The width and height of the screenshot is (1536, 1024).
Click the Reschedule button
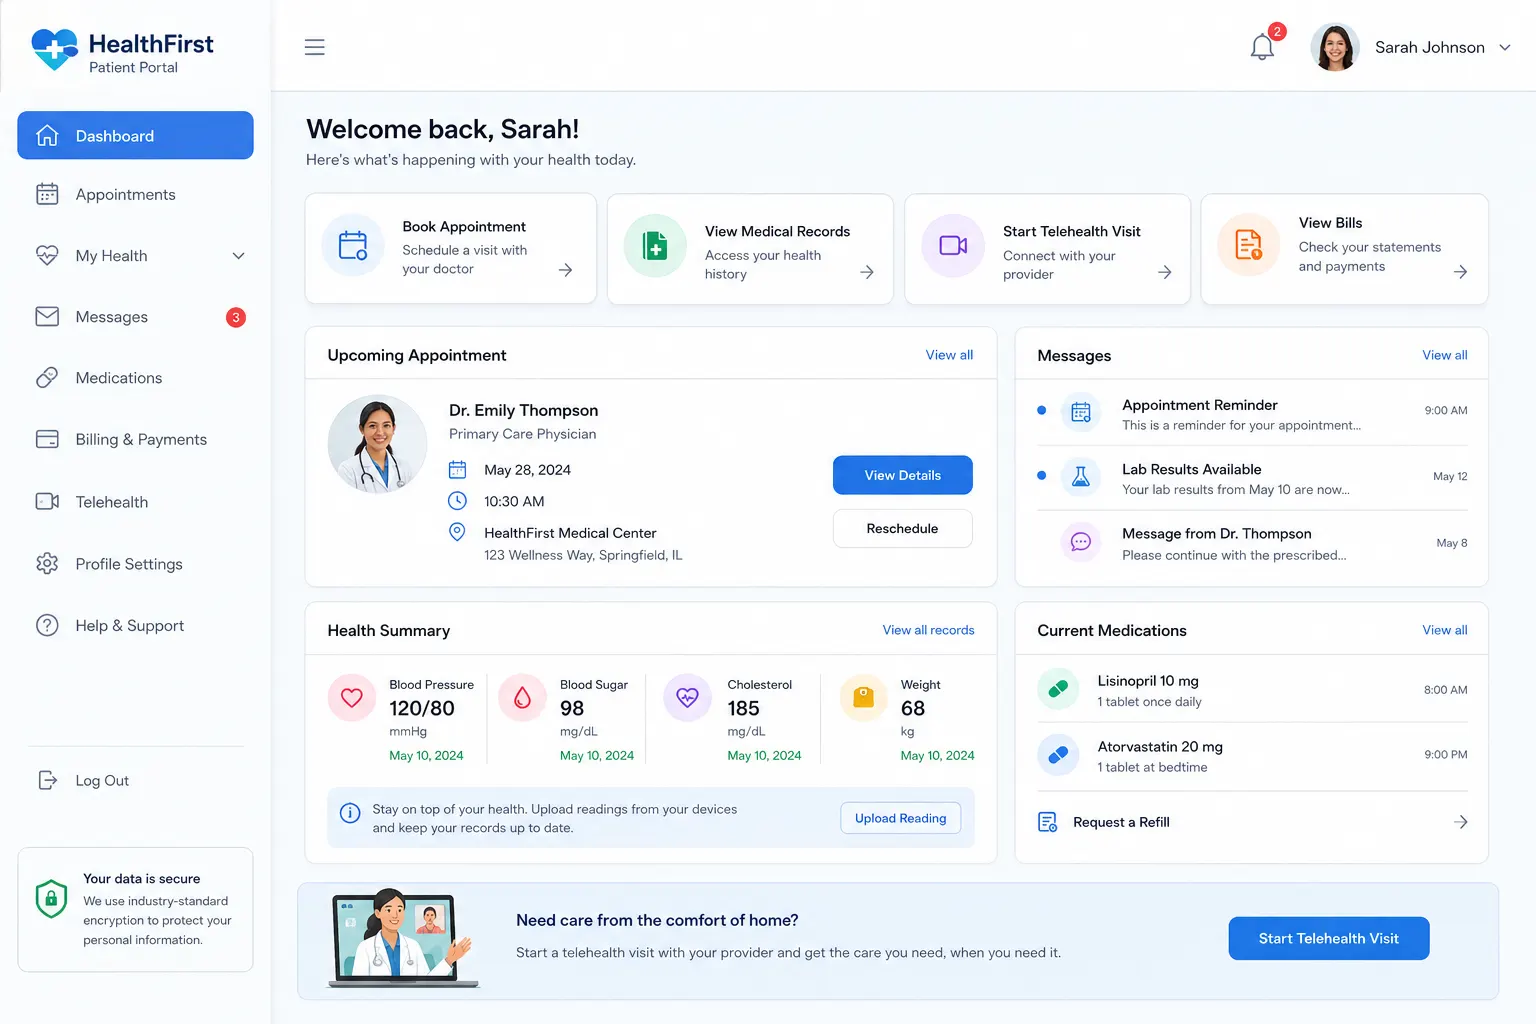(x=902, y=528)
